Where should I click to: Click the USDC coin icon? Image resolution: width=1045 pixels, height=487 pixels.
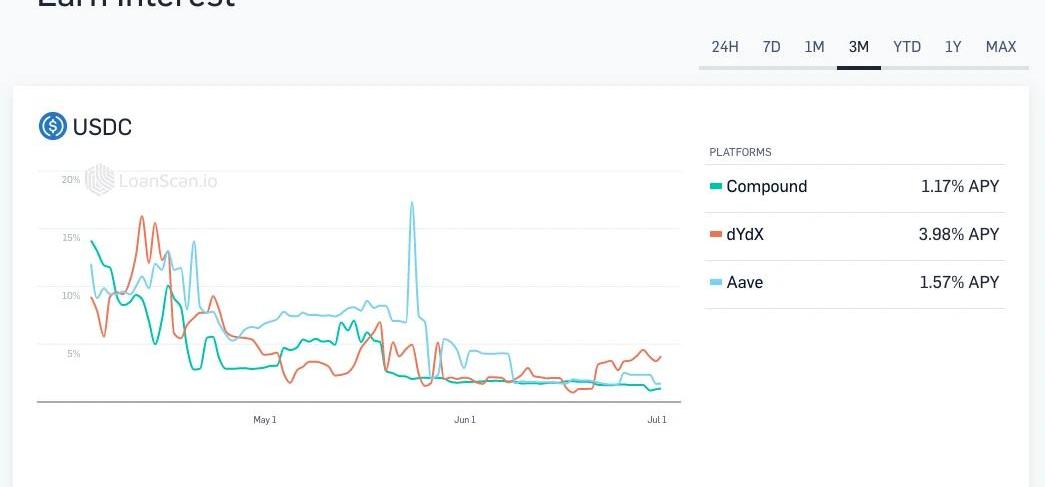(53, 126)
